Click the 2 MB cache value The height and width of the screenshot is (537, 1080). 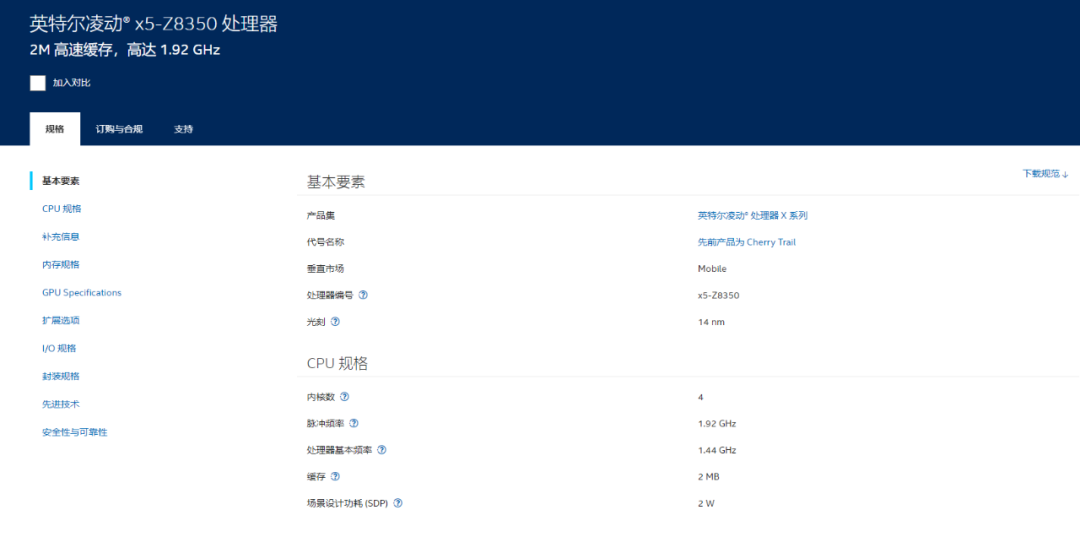tap(709, 477)
